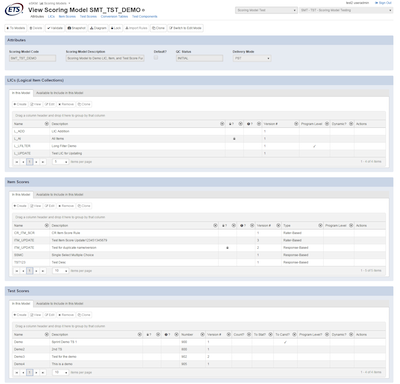Open Available to Include tab under LICs
400x384 pixels.
(x=60, y=93)
